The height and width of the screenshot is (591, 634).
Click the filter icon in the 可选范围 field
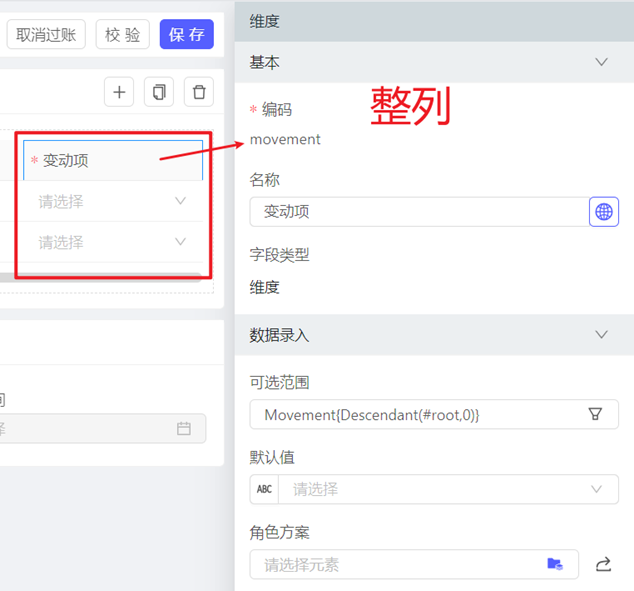pos(595,414)
